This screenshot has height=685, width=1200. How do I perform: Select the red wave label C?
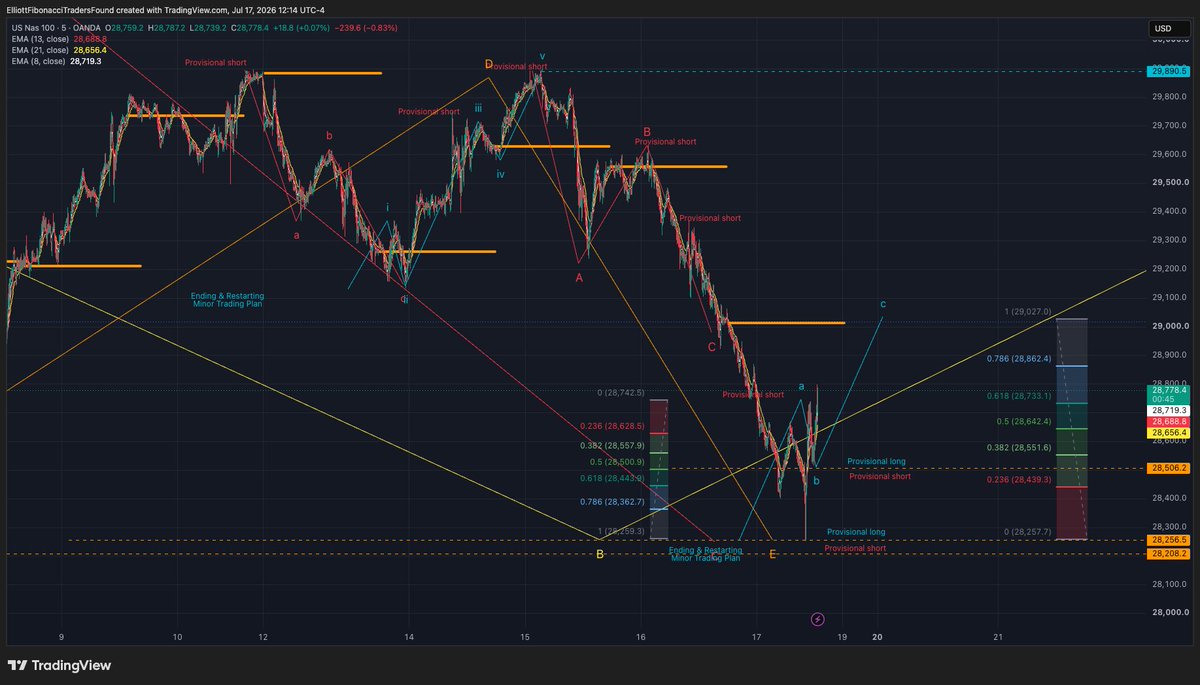click(x=712, y=347)
